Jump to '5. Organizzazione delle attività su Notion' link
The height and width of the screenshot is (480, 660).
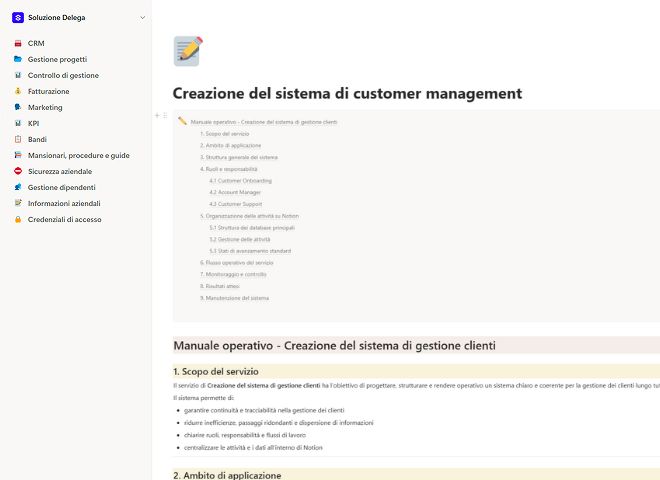tap(249, 216)
